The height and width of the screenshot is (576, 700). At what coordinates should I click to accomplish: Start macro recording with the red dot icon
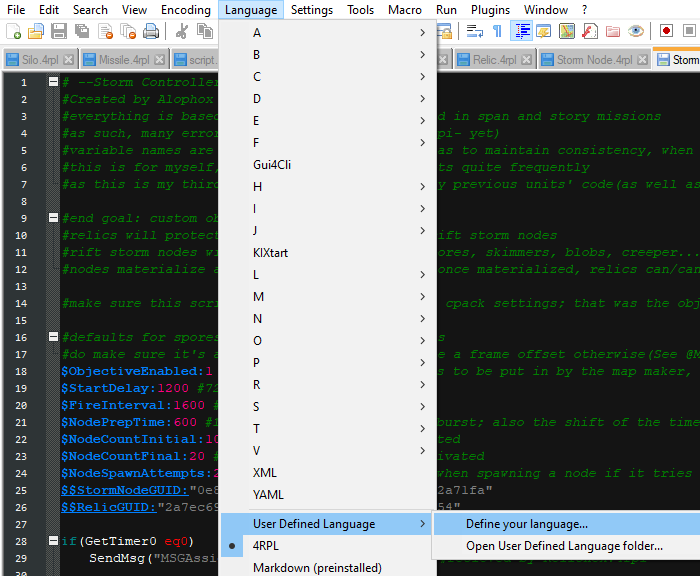tap(665, 32)
